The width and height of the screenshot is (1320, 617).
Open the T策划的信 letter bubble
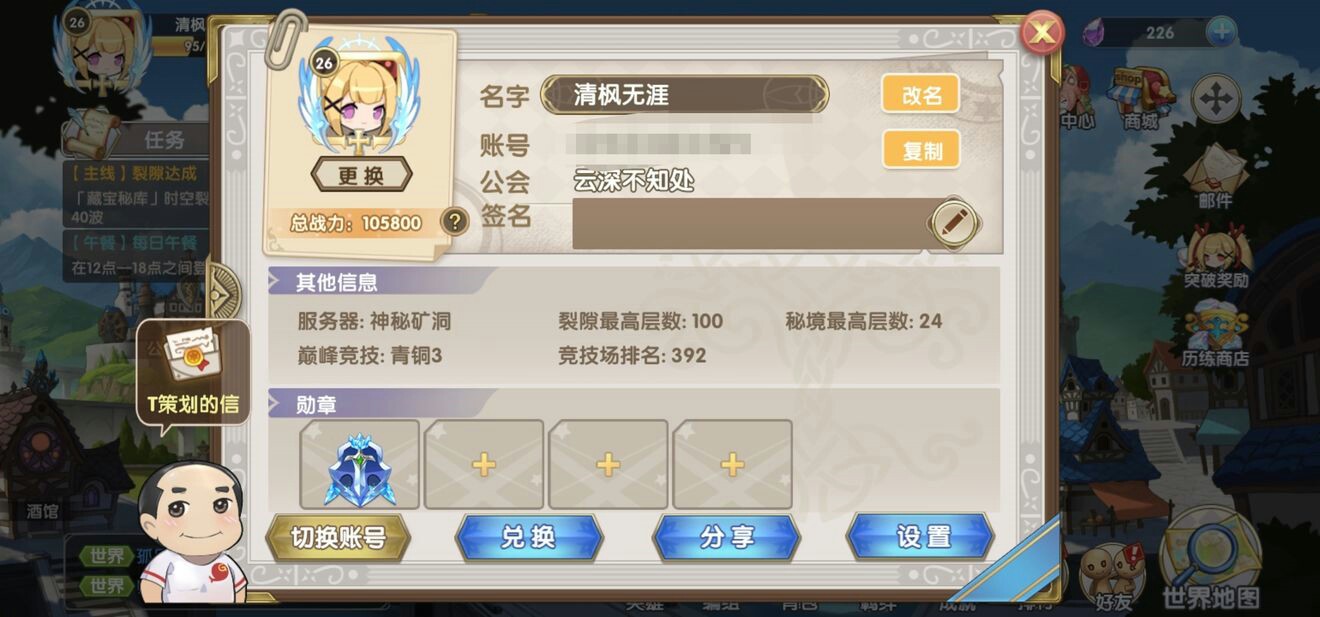click(193, 372)
